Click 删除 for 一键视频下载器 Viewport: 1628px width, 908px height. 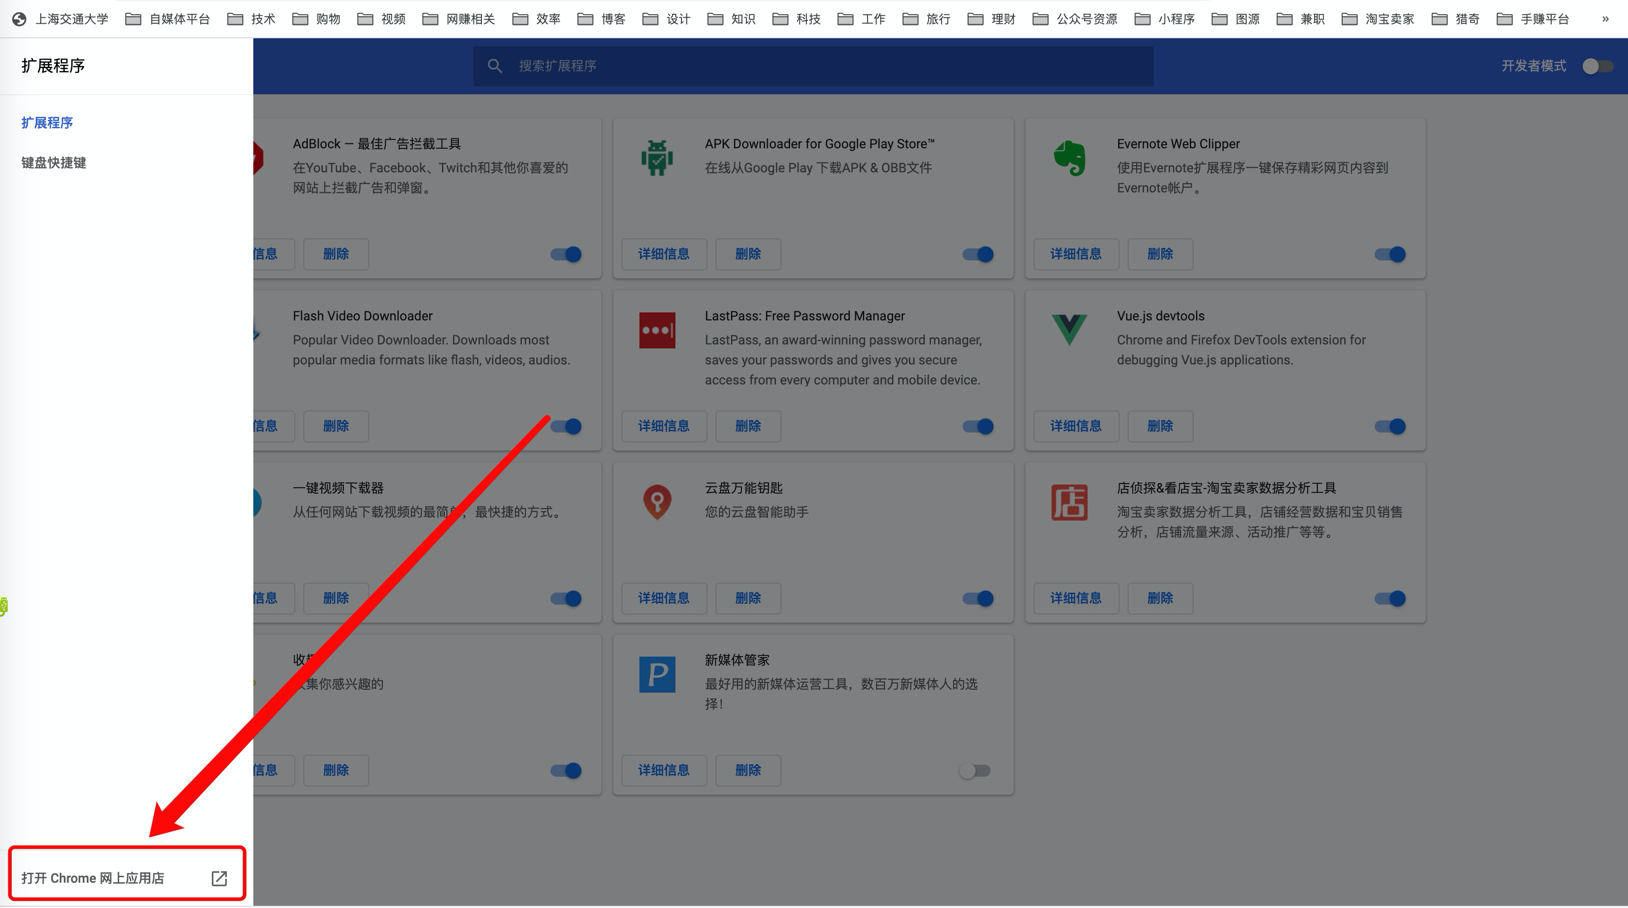pyautogui.click(x=336, y=598)
